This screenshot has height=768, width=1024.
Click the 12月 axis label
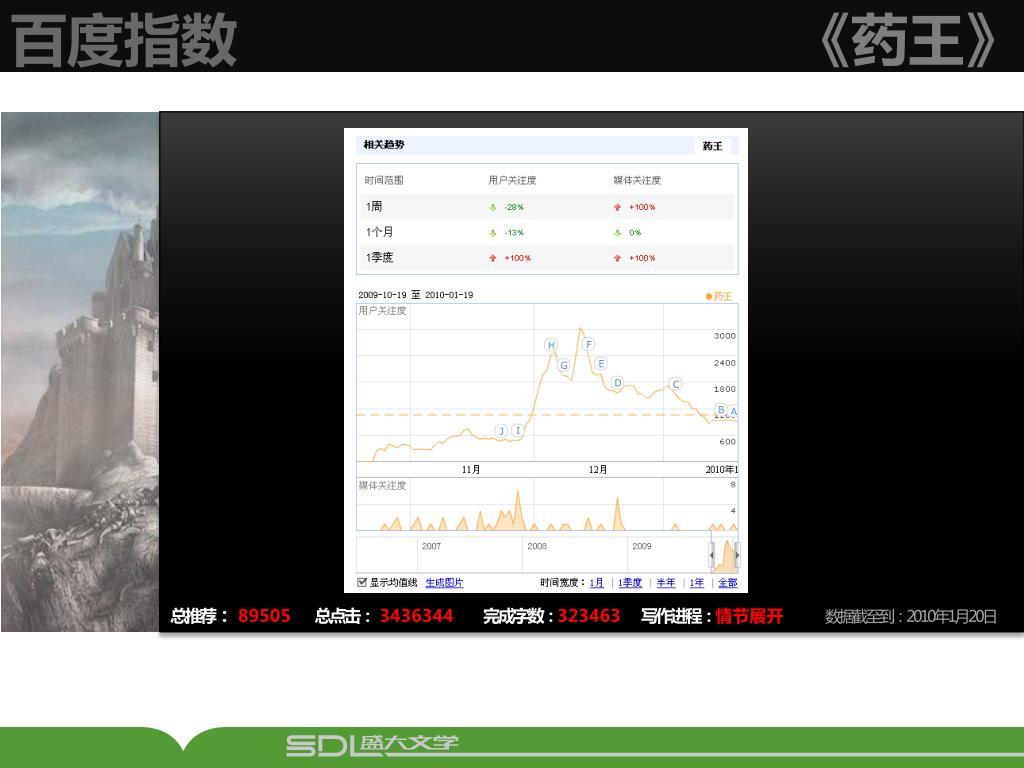[598, 470]
